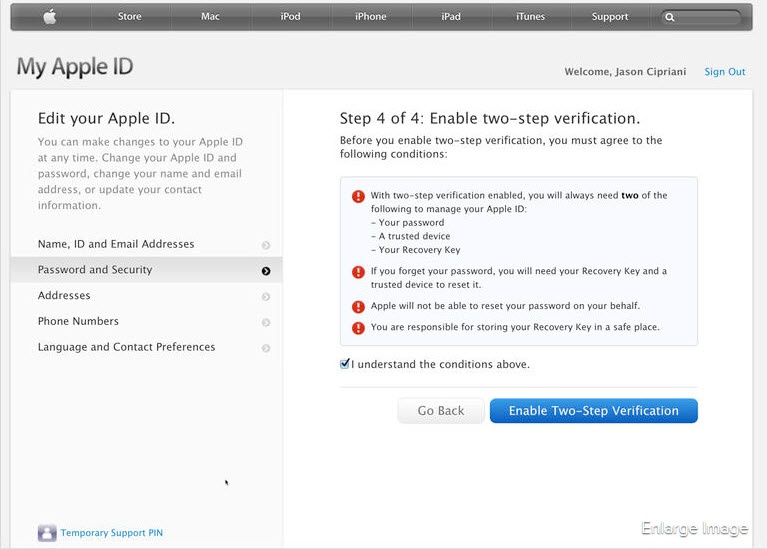Click arrow icon beside Password and Security
The width and height of the screenshot is (767, 549).
265,271
